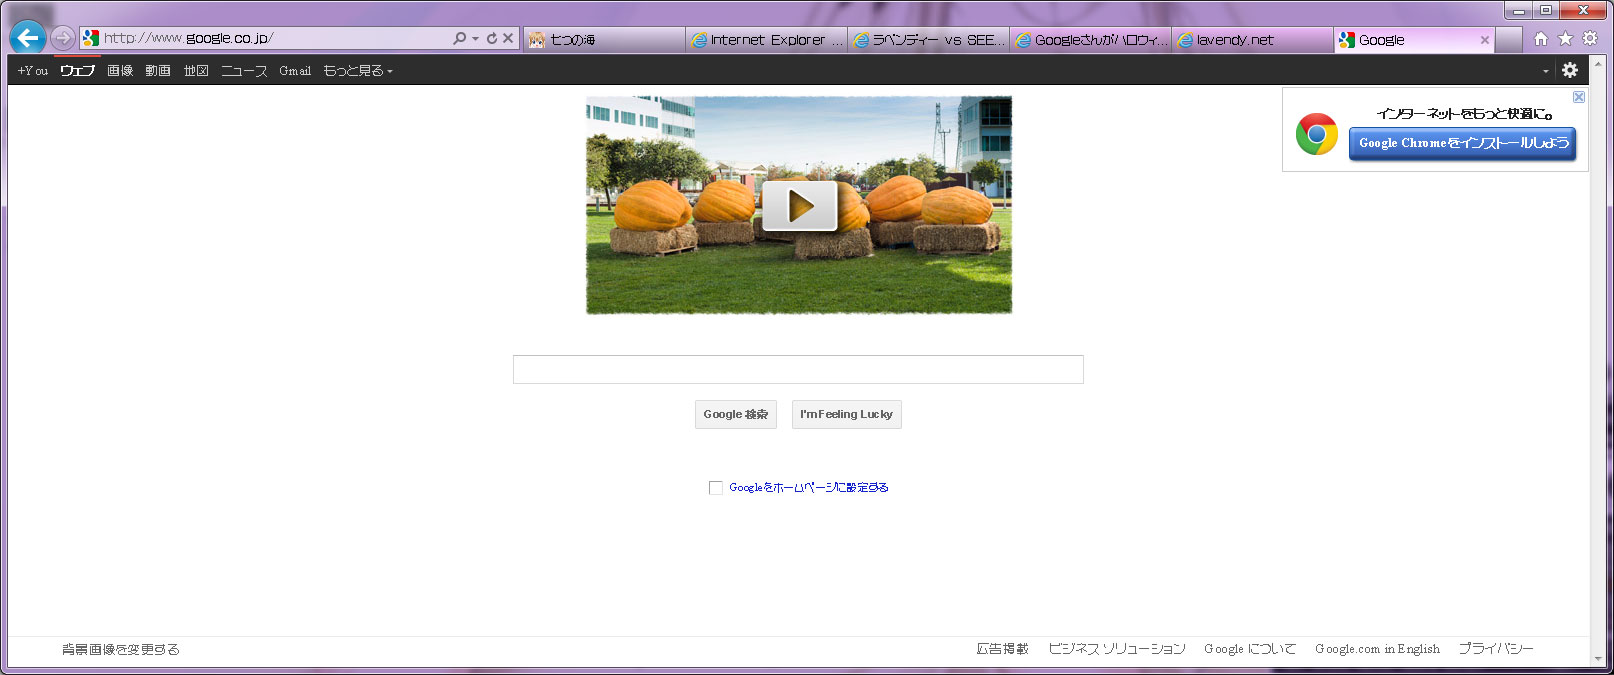The image size is (1614, 675).
Task: Open the Googleをホームページに設定する link
Action: (x=808, y=488)
